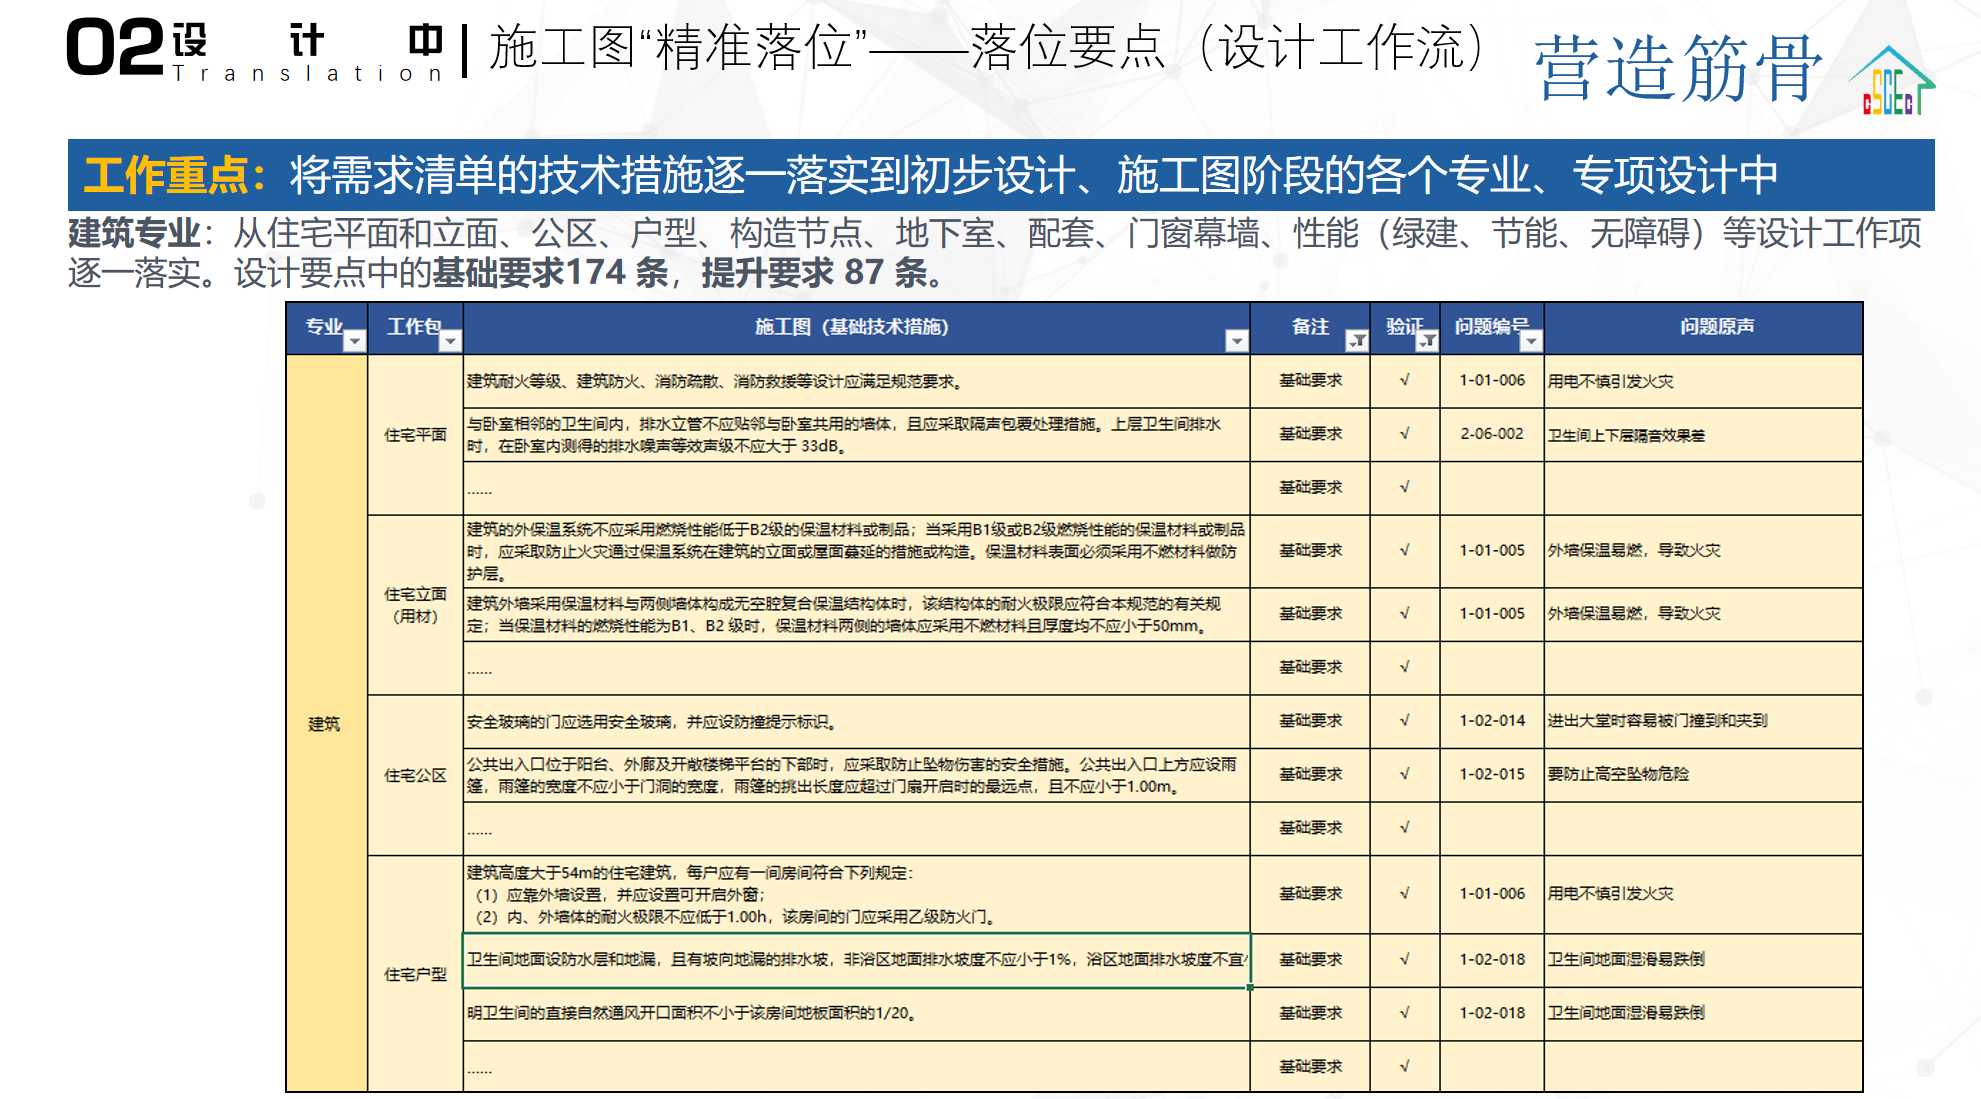Select problem number 1-02-014
Image resolution: width=1981 pixels, height=1099 pixels.
pyautogui.click(x=1492, y=721)
